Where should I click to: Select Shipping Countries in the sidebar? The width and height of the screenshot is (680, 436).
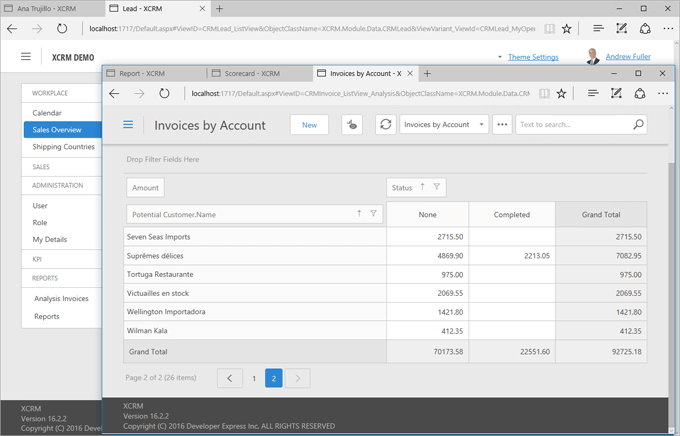point(63,147)
